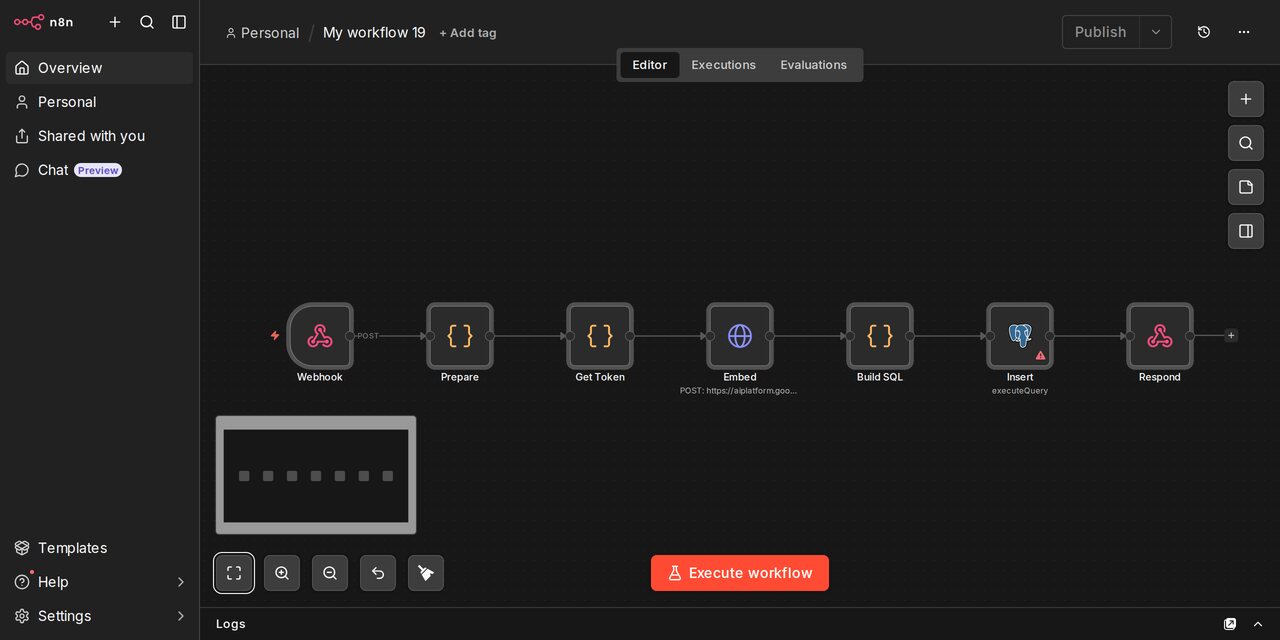
Task: Click the n8n logo
Action: click(43, 22)
